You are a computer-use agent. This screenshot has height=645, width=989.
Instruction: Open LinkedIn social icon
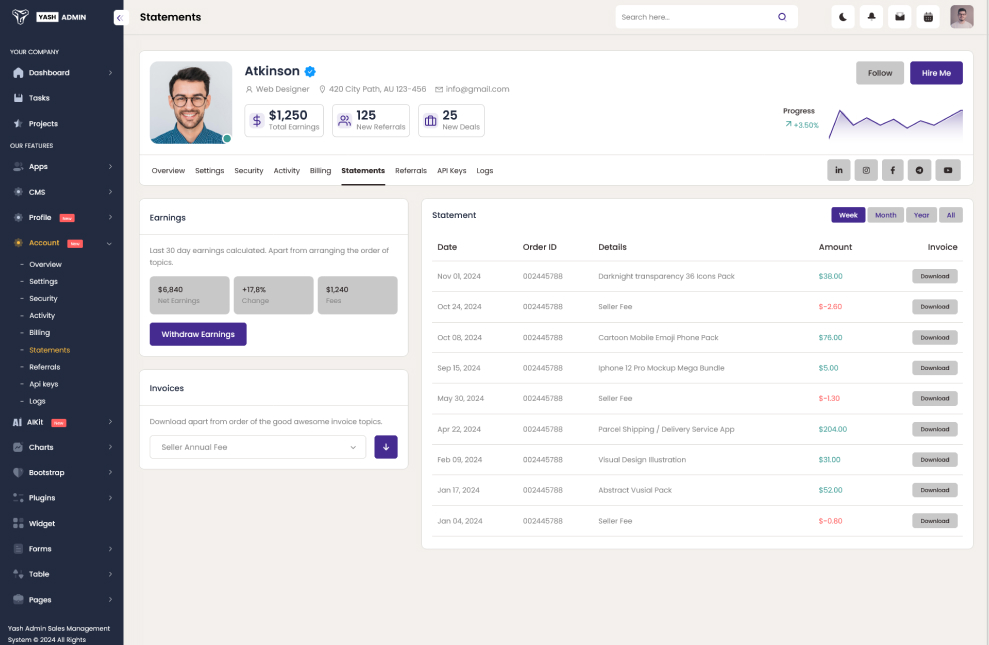click(838, 170)
